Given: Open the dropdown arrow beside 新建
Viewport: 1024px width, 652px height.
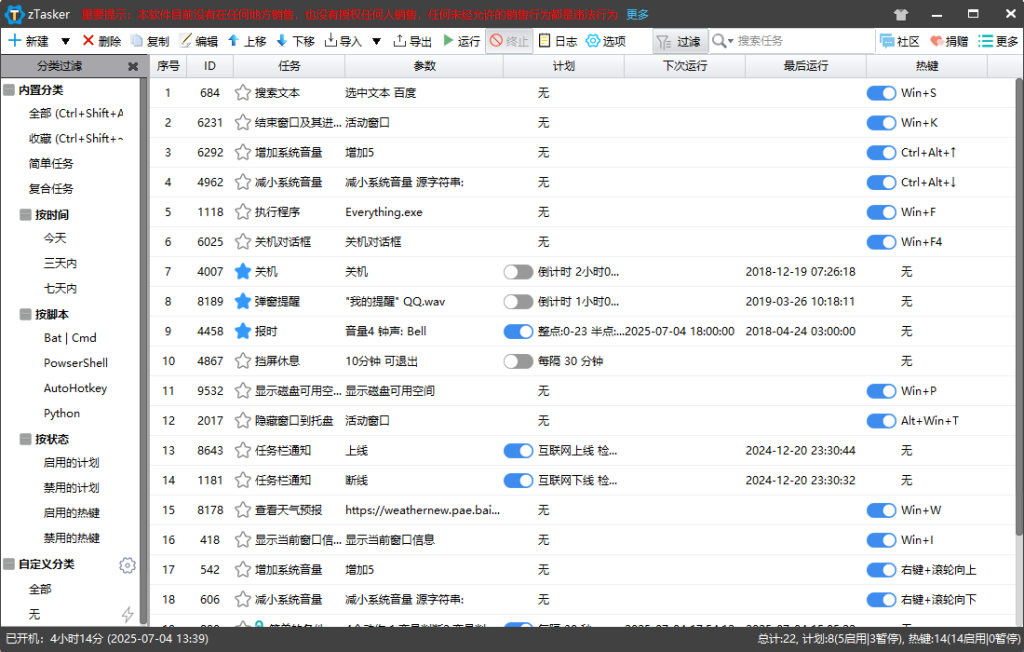Looking at the screenshot, I should pyautogui.click(x=65, y=41).
